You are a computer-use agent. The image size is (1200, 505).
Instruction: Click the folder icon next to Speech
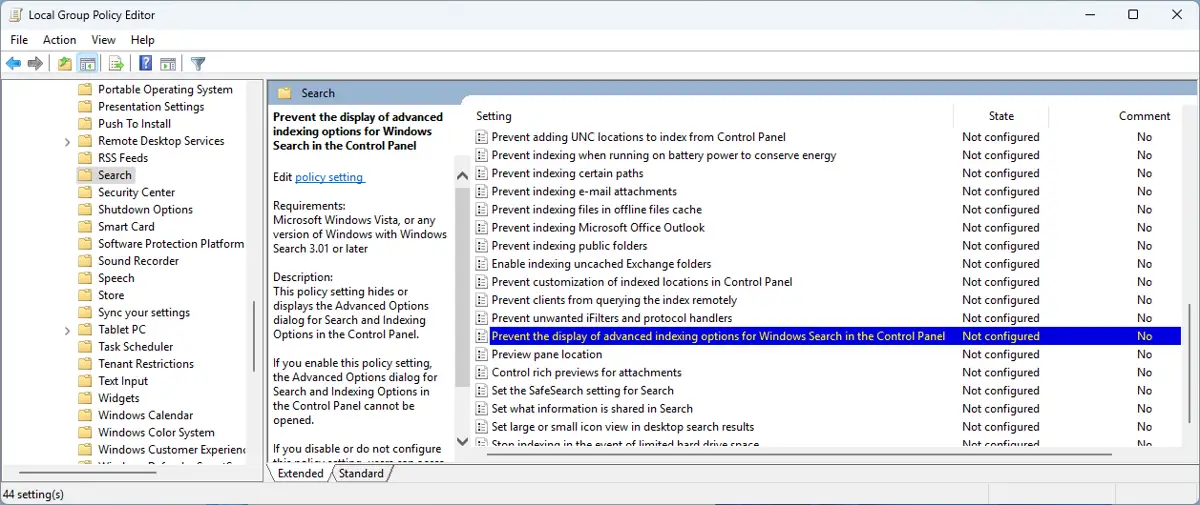click(85, 278)
